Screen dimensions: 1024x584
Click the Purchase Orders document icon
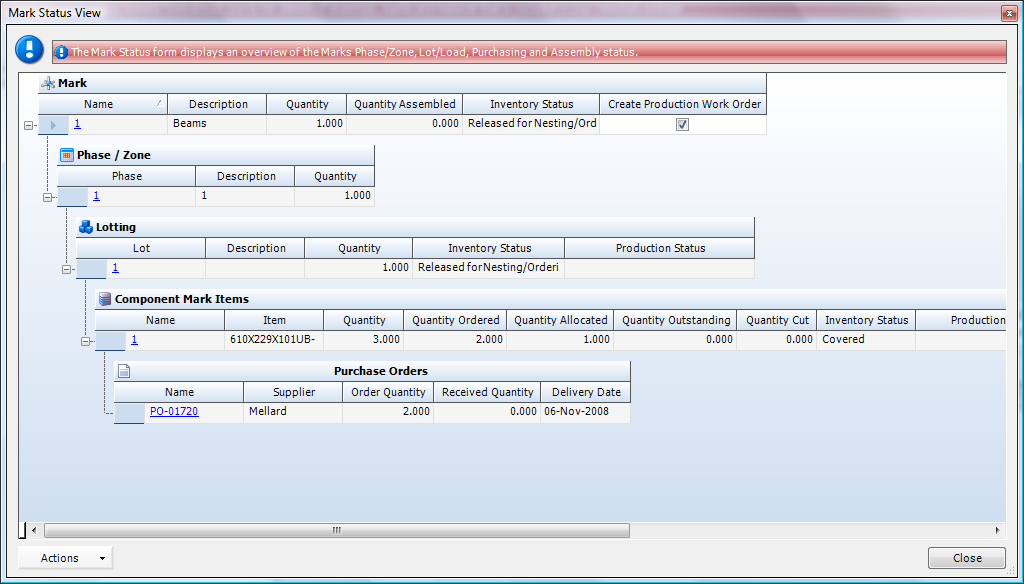click(x=124, y=371)
